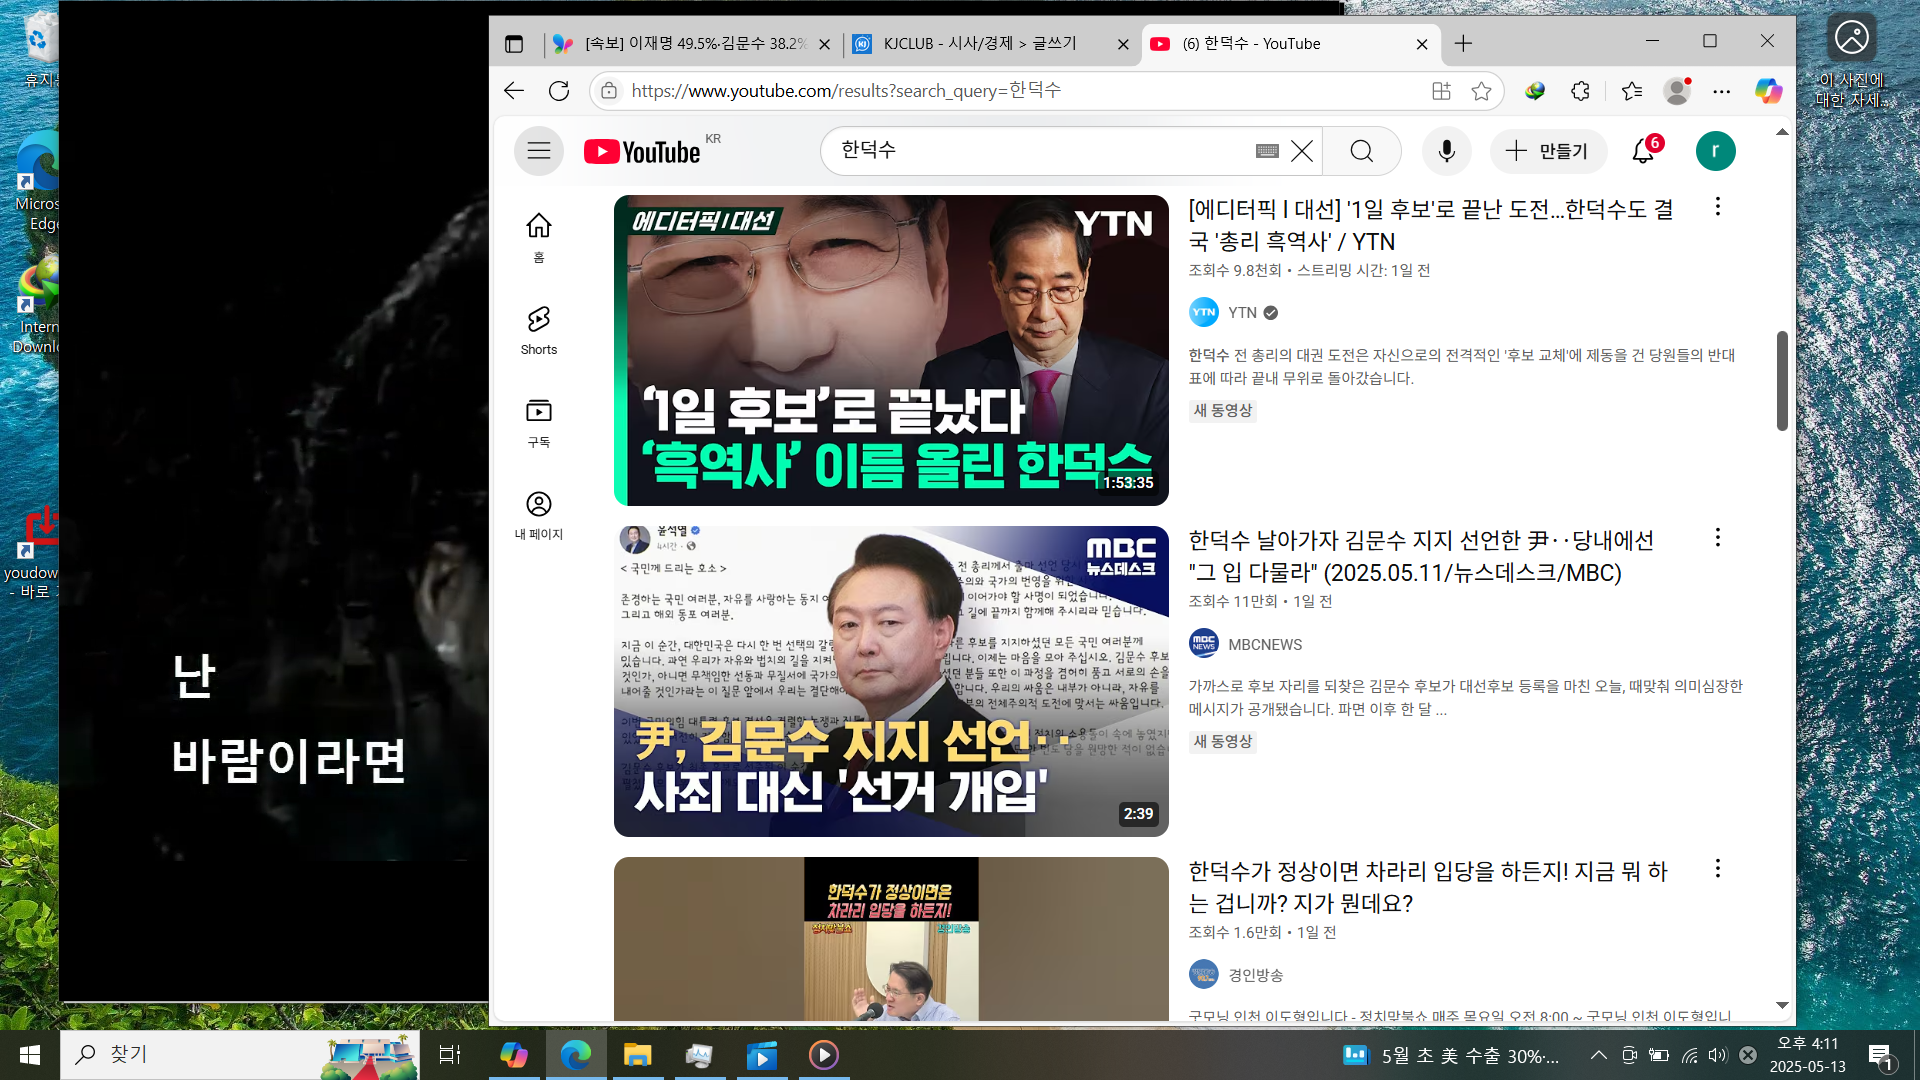Expand the system tray hidden icons chevron
1920x1080 pixels.
[x=1598, y=1055]
